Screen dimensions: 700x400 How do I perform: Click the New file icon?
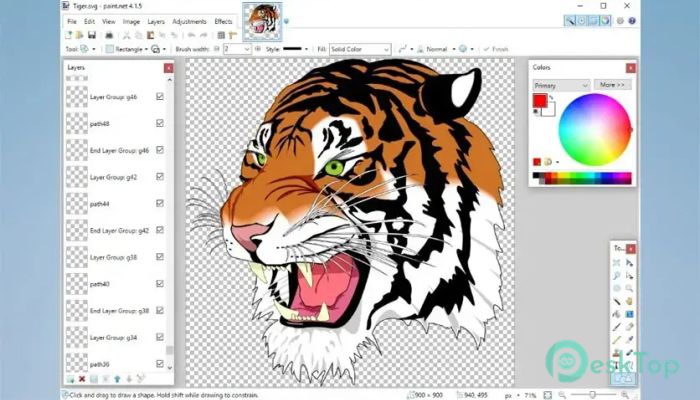(68, 35)
